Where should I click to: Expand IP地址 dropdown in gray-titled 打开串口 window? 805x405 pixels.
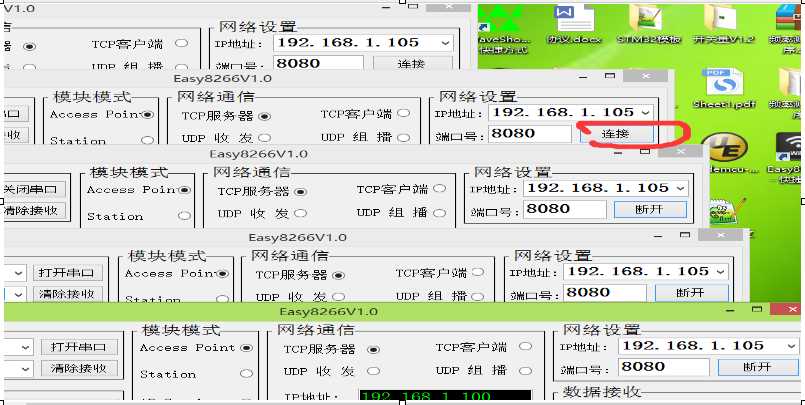(x=720, y=272)
